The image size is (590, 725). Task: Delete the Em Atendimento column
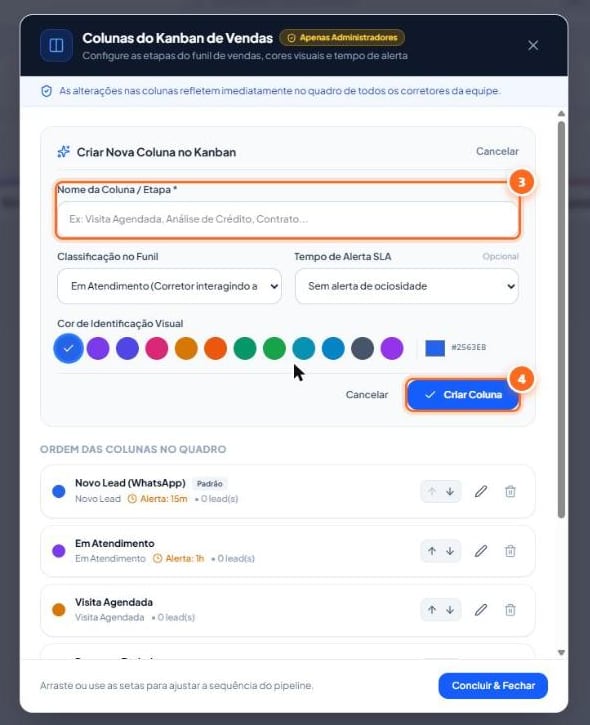pyautogui.click(x=510, y=551)
